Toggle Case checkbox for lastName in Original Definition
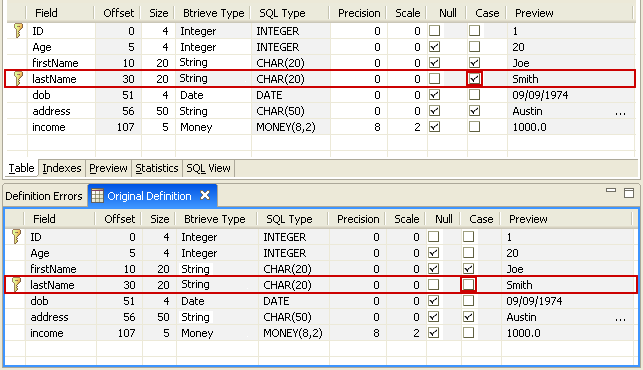This screenshot has height=370, width=643. pos(468,284)
